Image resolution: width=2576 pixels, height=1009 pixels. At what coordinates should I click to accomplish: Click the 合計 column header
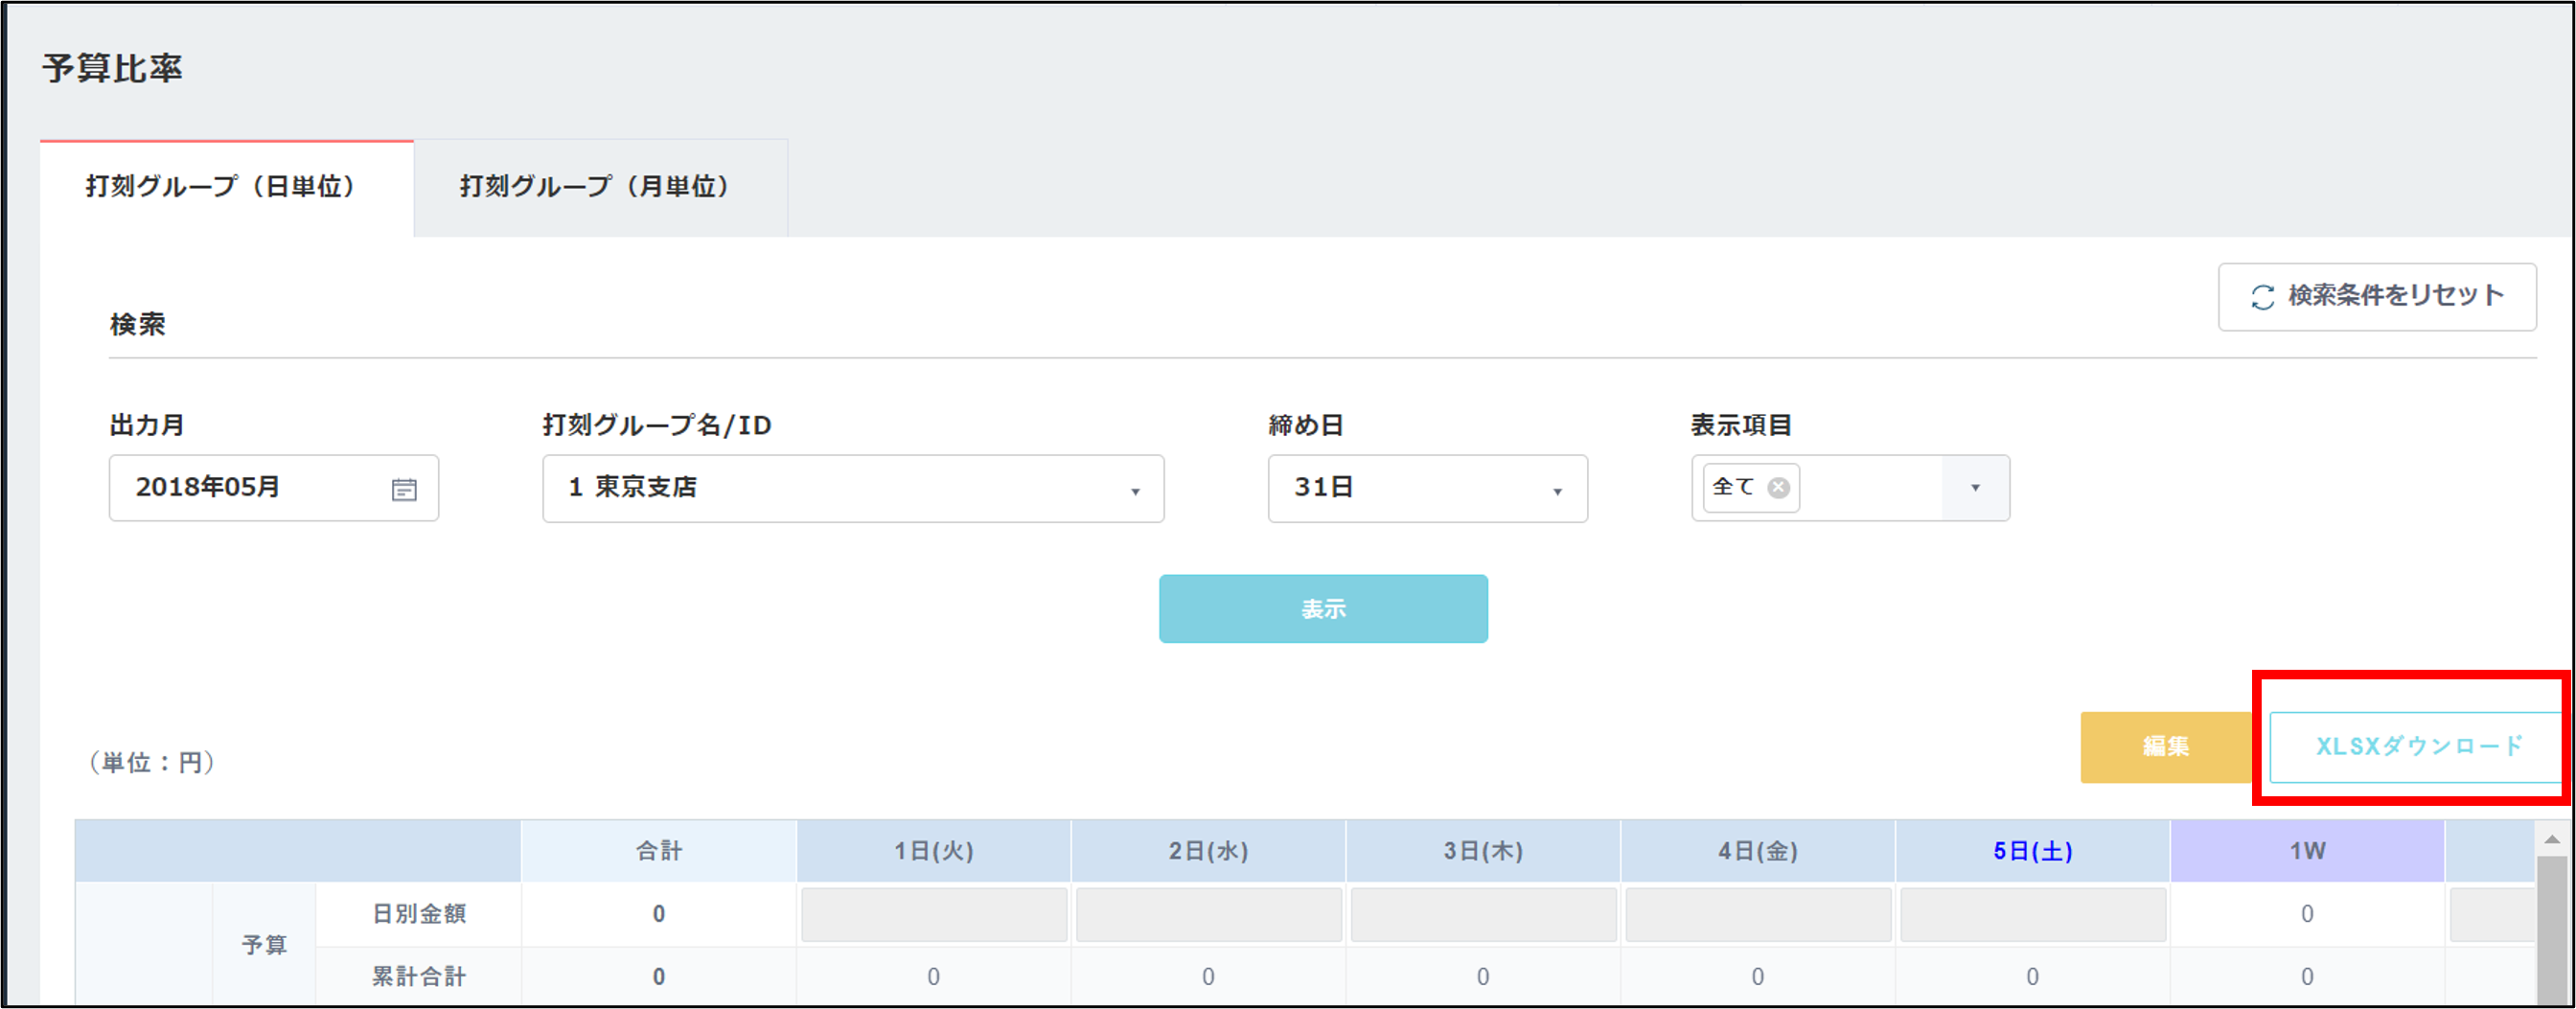[658, 851]
